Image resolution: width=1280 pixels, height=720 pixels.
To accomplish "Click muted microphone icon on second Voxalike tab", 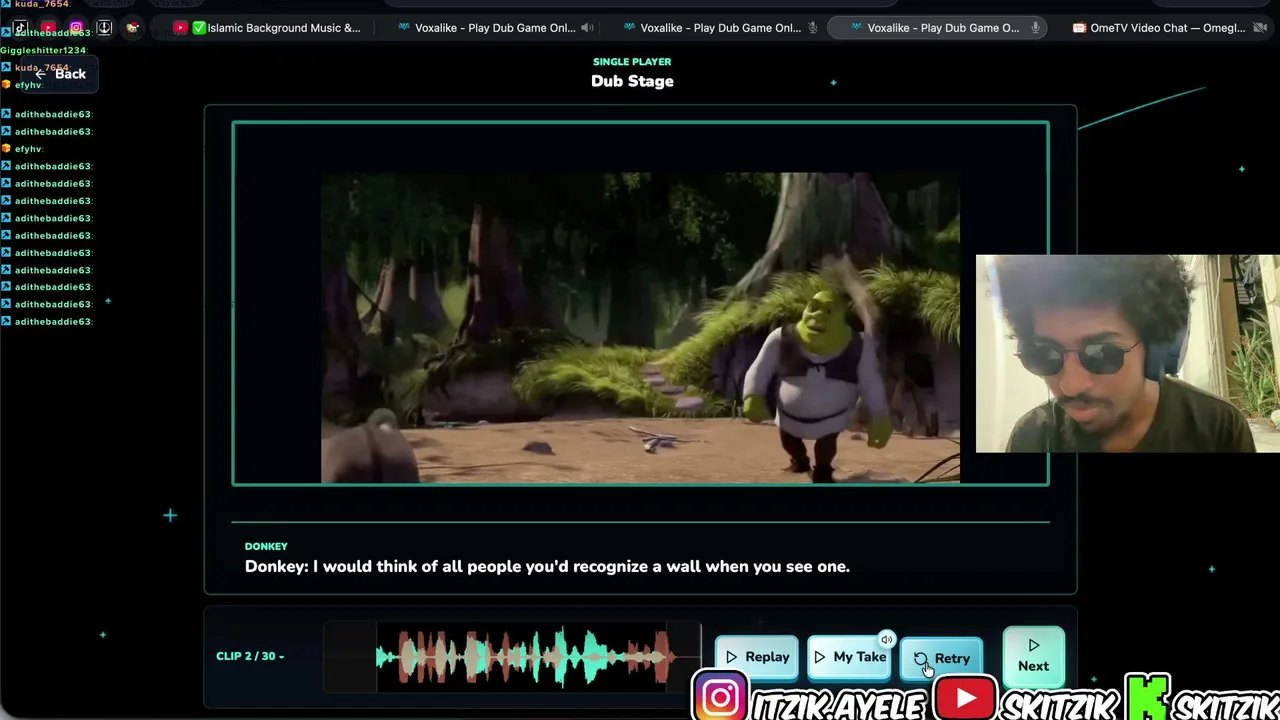I will pyautogui.click(x=813, y=28).
